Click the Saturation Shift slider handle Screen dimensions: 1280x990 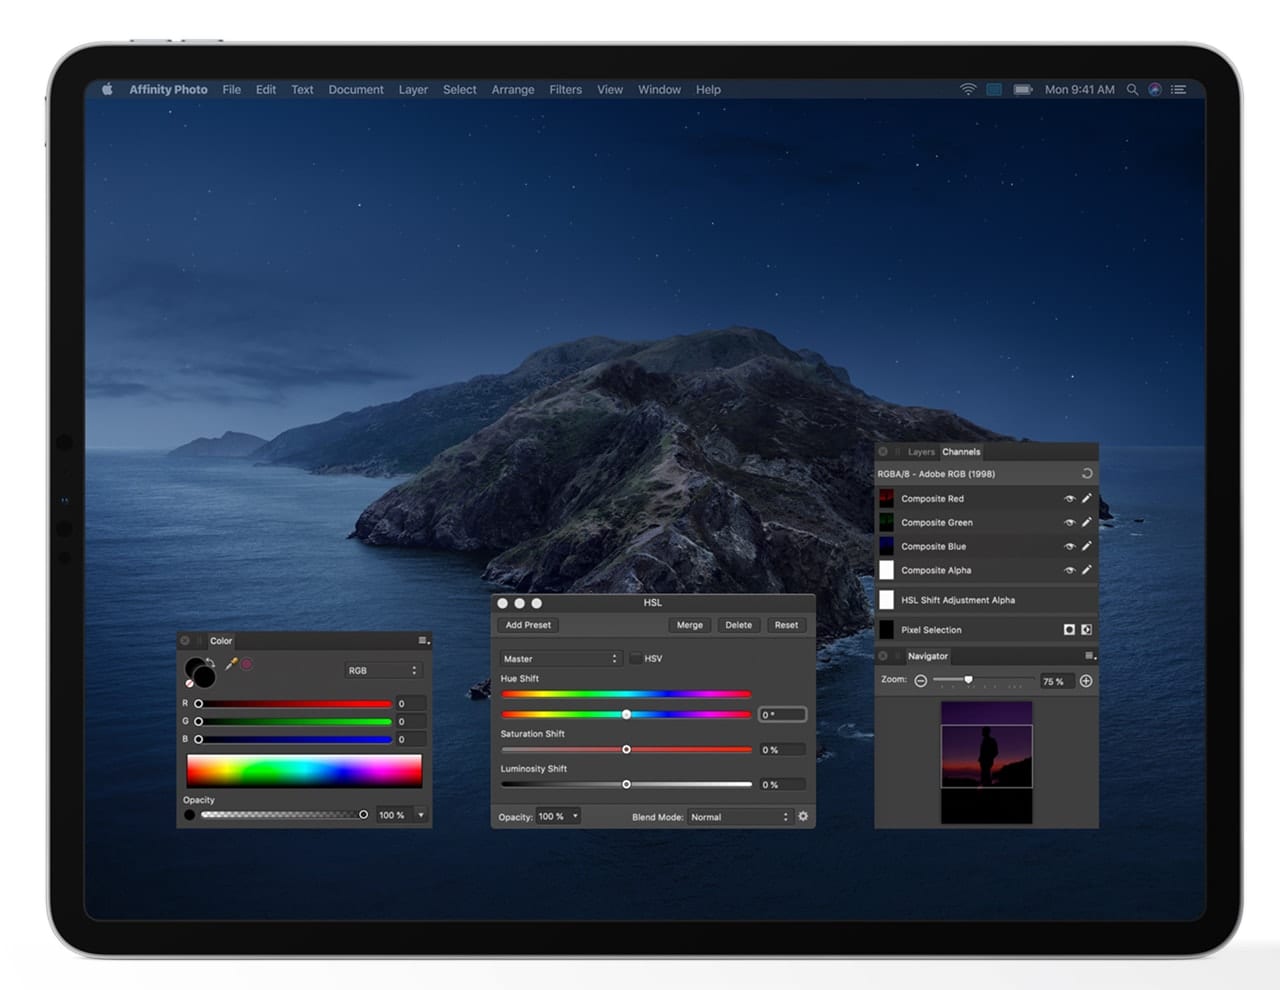(626, 750)
